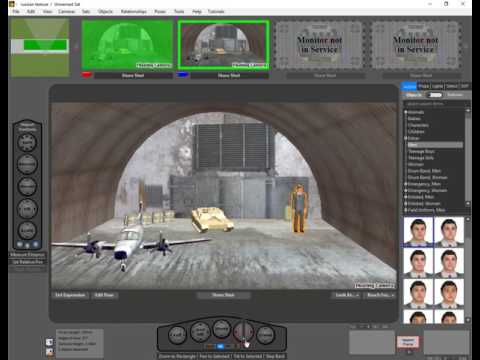Select Drum Band, Women tree item
Screen dimensions: 480x360
[427, 177]
